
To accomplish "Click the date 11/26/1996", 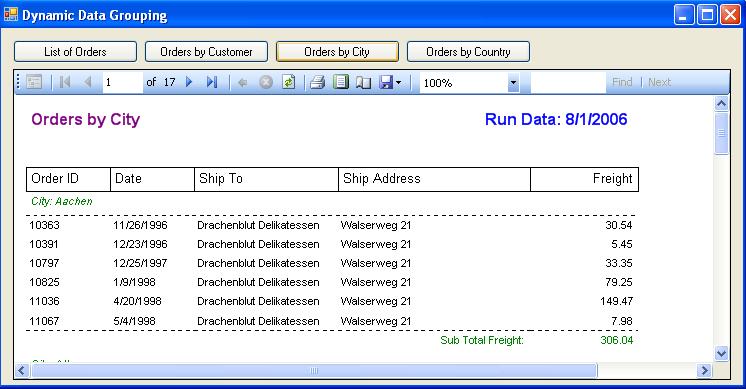I will click(x=140, y=225).
